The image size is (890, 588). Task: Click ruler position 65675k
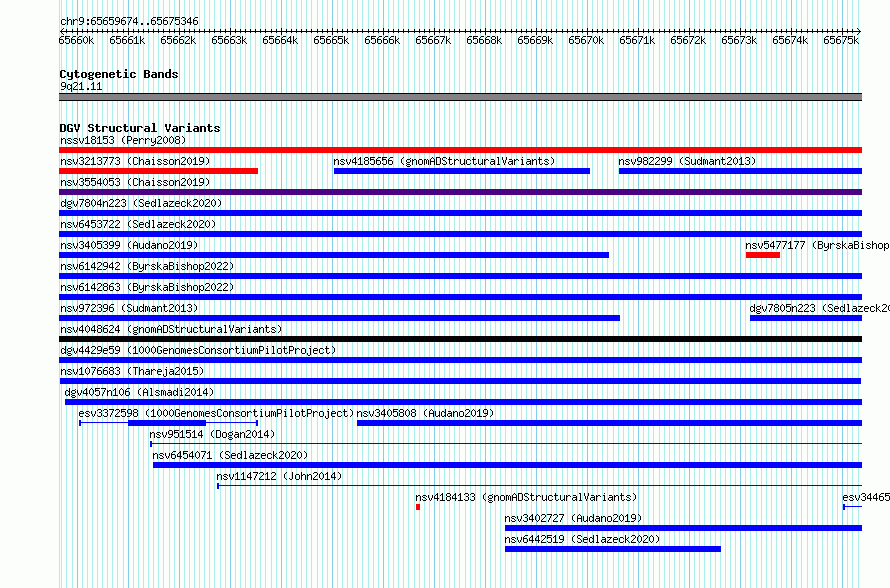(x=841, y=40)
